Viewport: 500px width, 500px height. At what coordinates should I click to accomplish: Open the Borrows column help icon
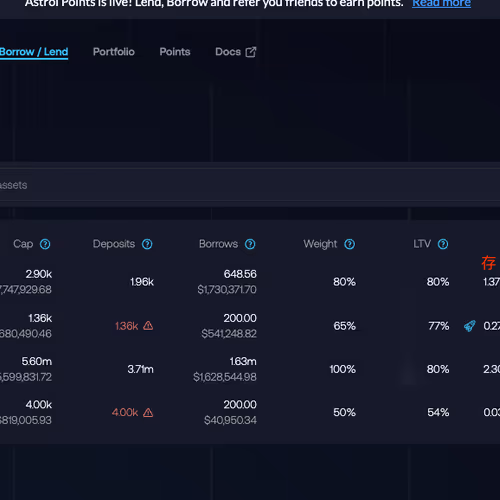pos(250,244)
